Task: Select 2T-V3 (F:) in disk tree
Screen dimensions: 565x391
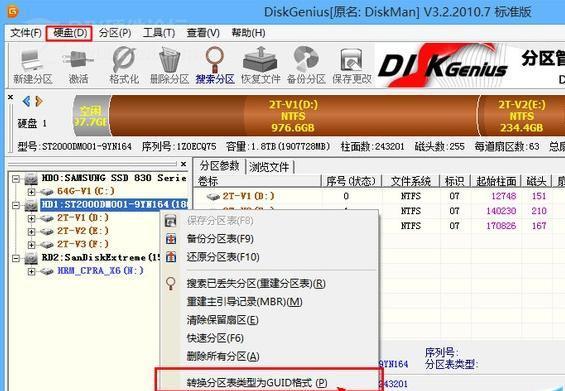Action: 83,244
